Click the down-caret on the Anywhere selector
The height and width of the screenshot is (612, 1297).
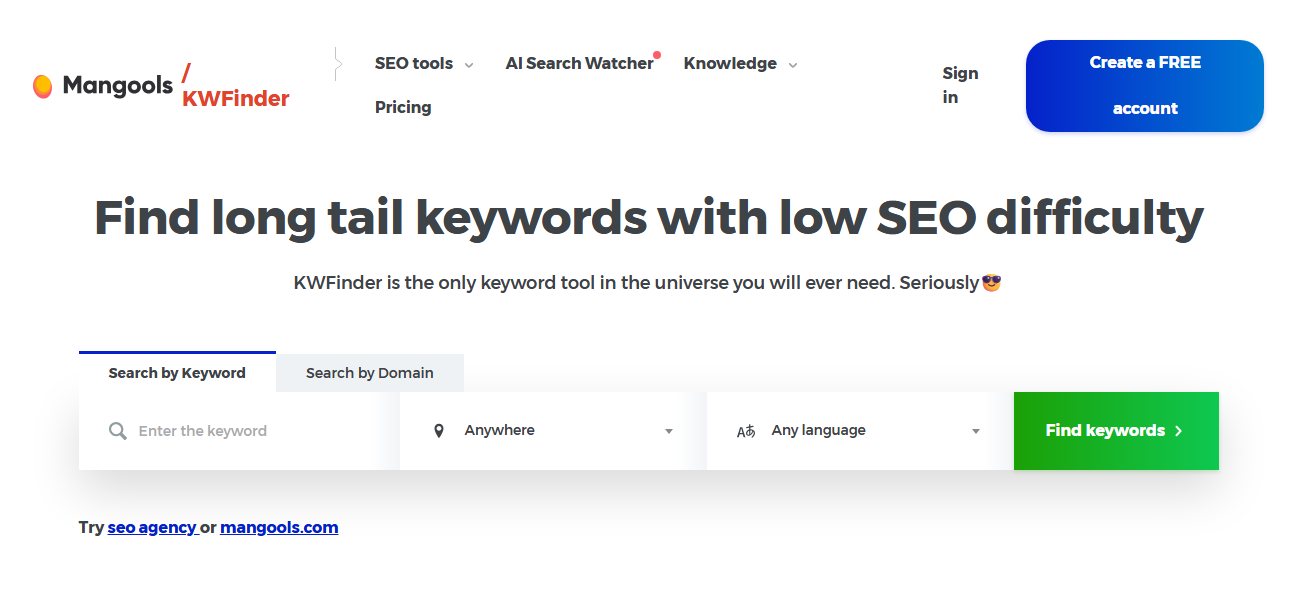click(x=668, y=431)
